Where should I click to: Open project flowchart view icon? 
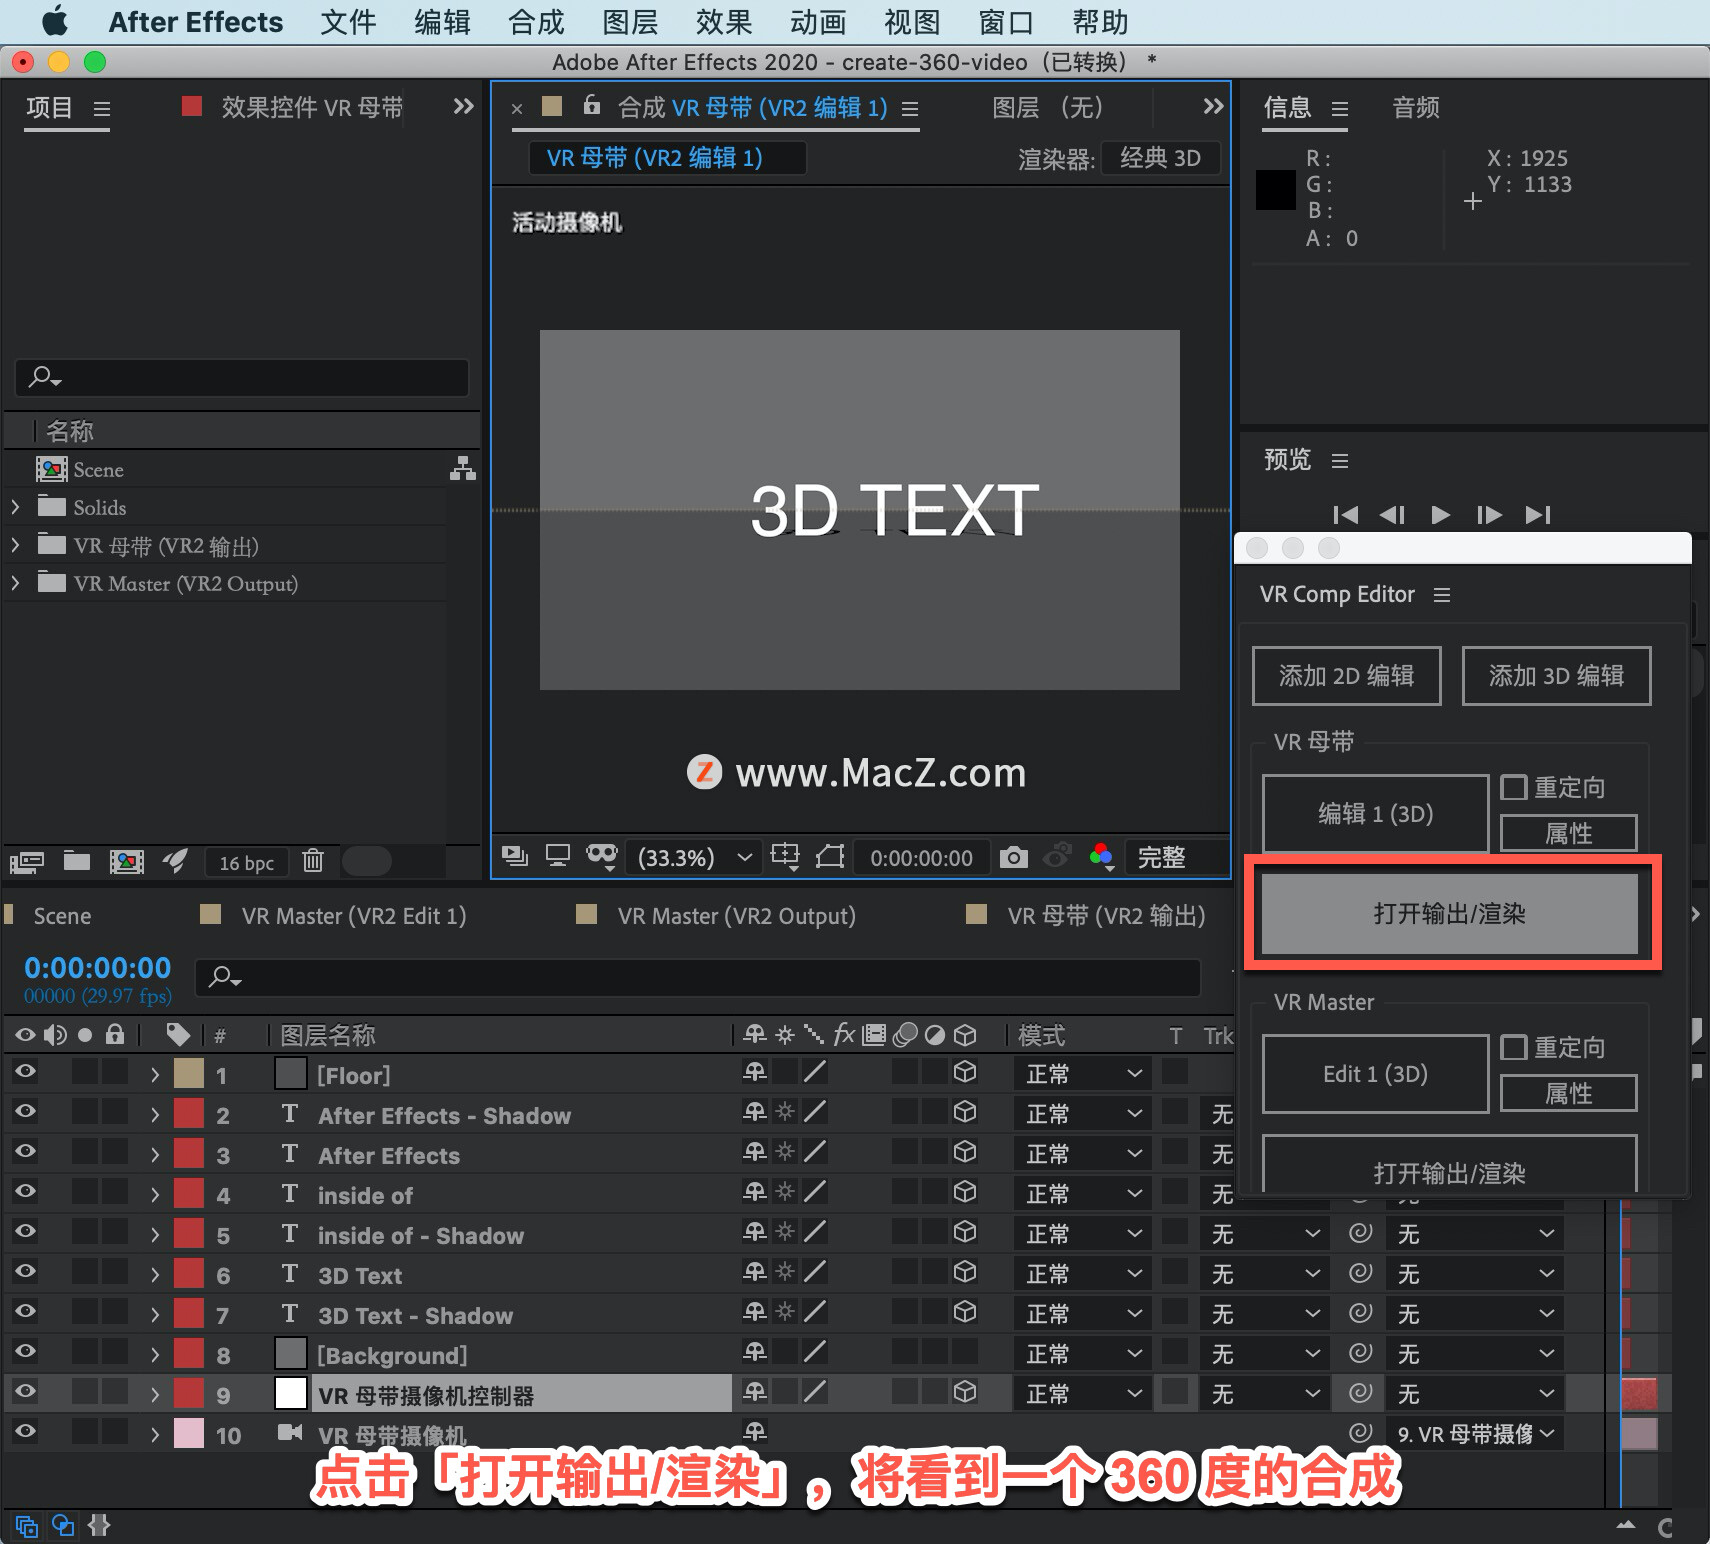(x=462, y=468)
